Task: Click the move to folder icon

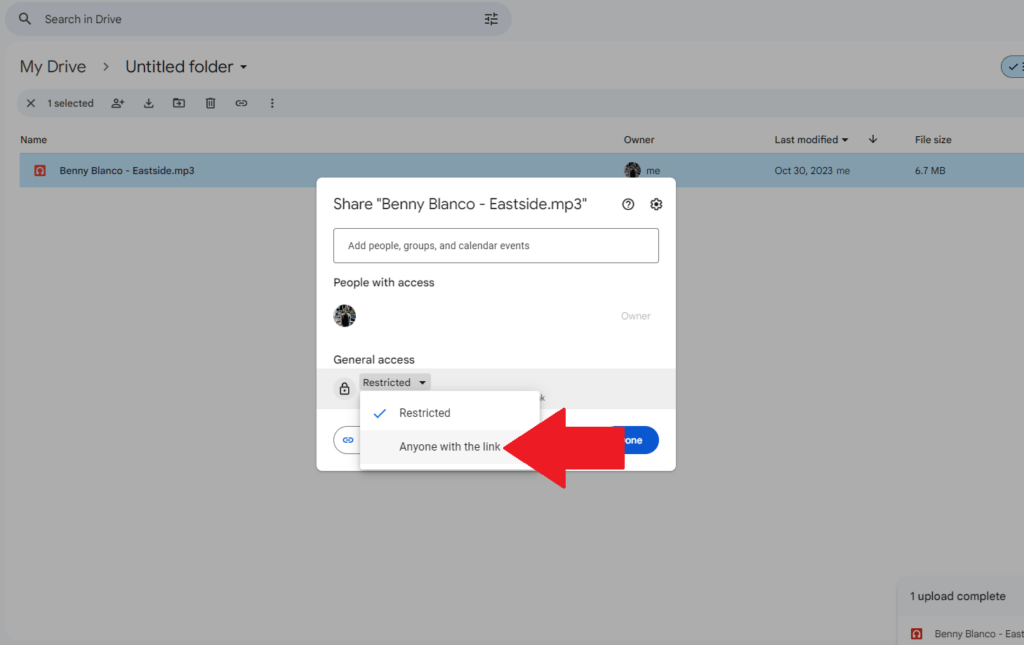Action: 179,103
